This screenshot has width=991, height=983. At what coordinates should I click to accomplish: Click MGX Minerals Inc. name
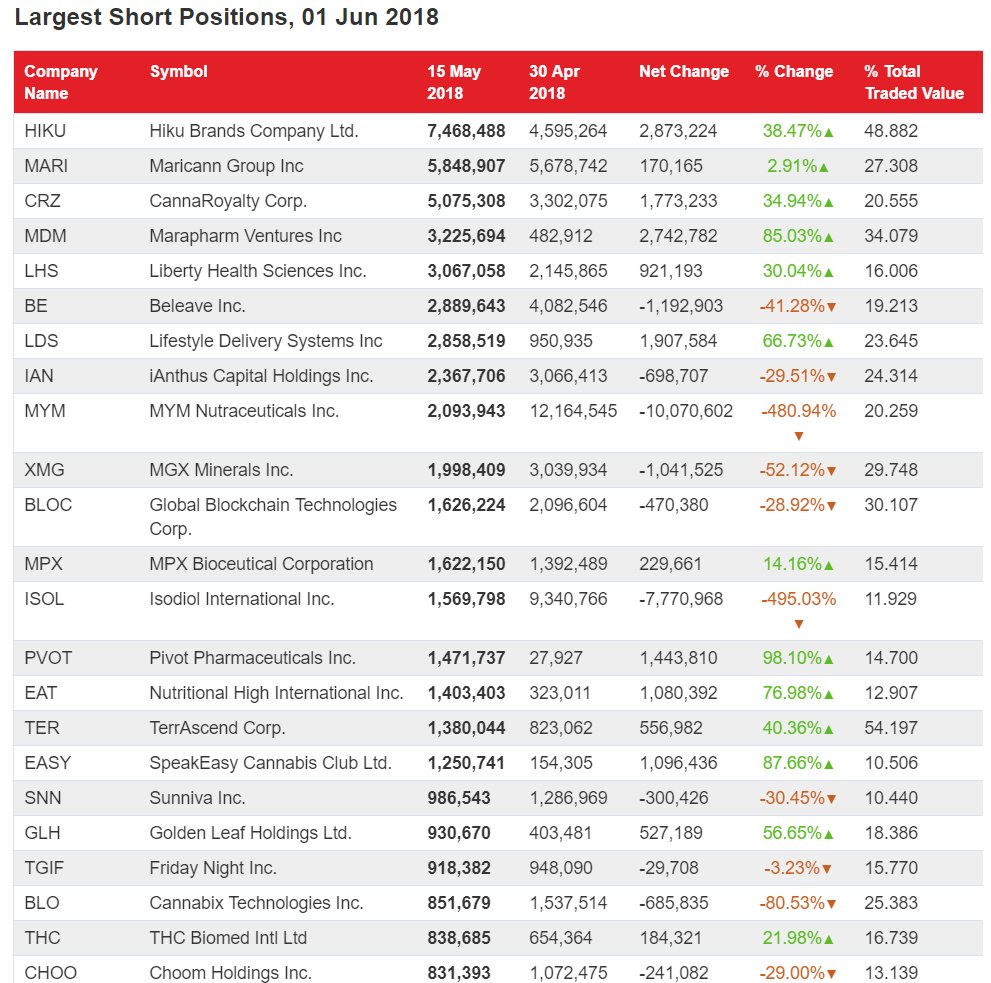pos(221,470)
